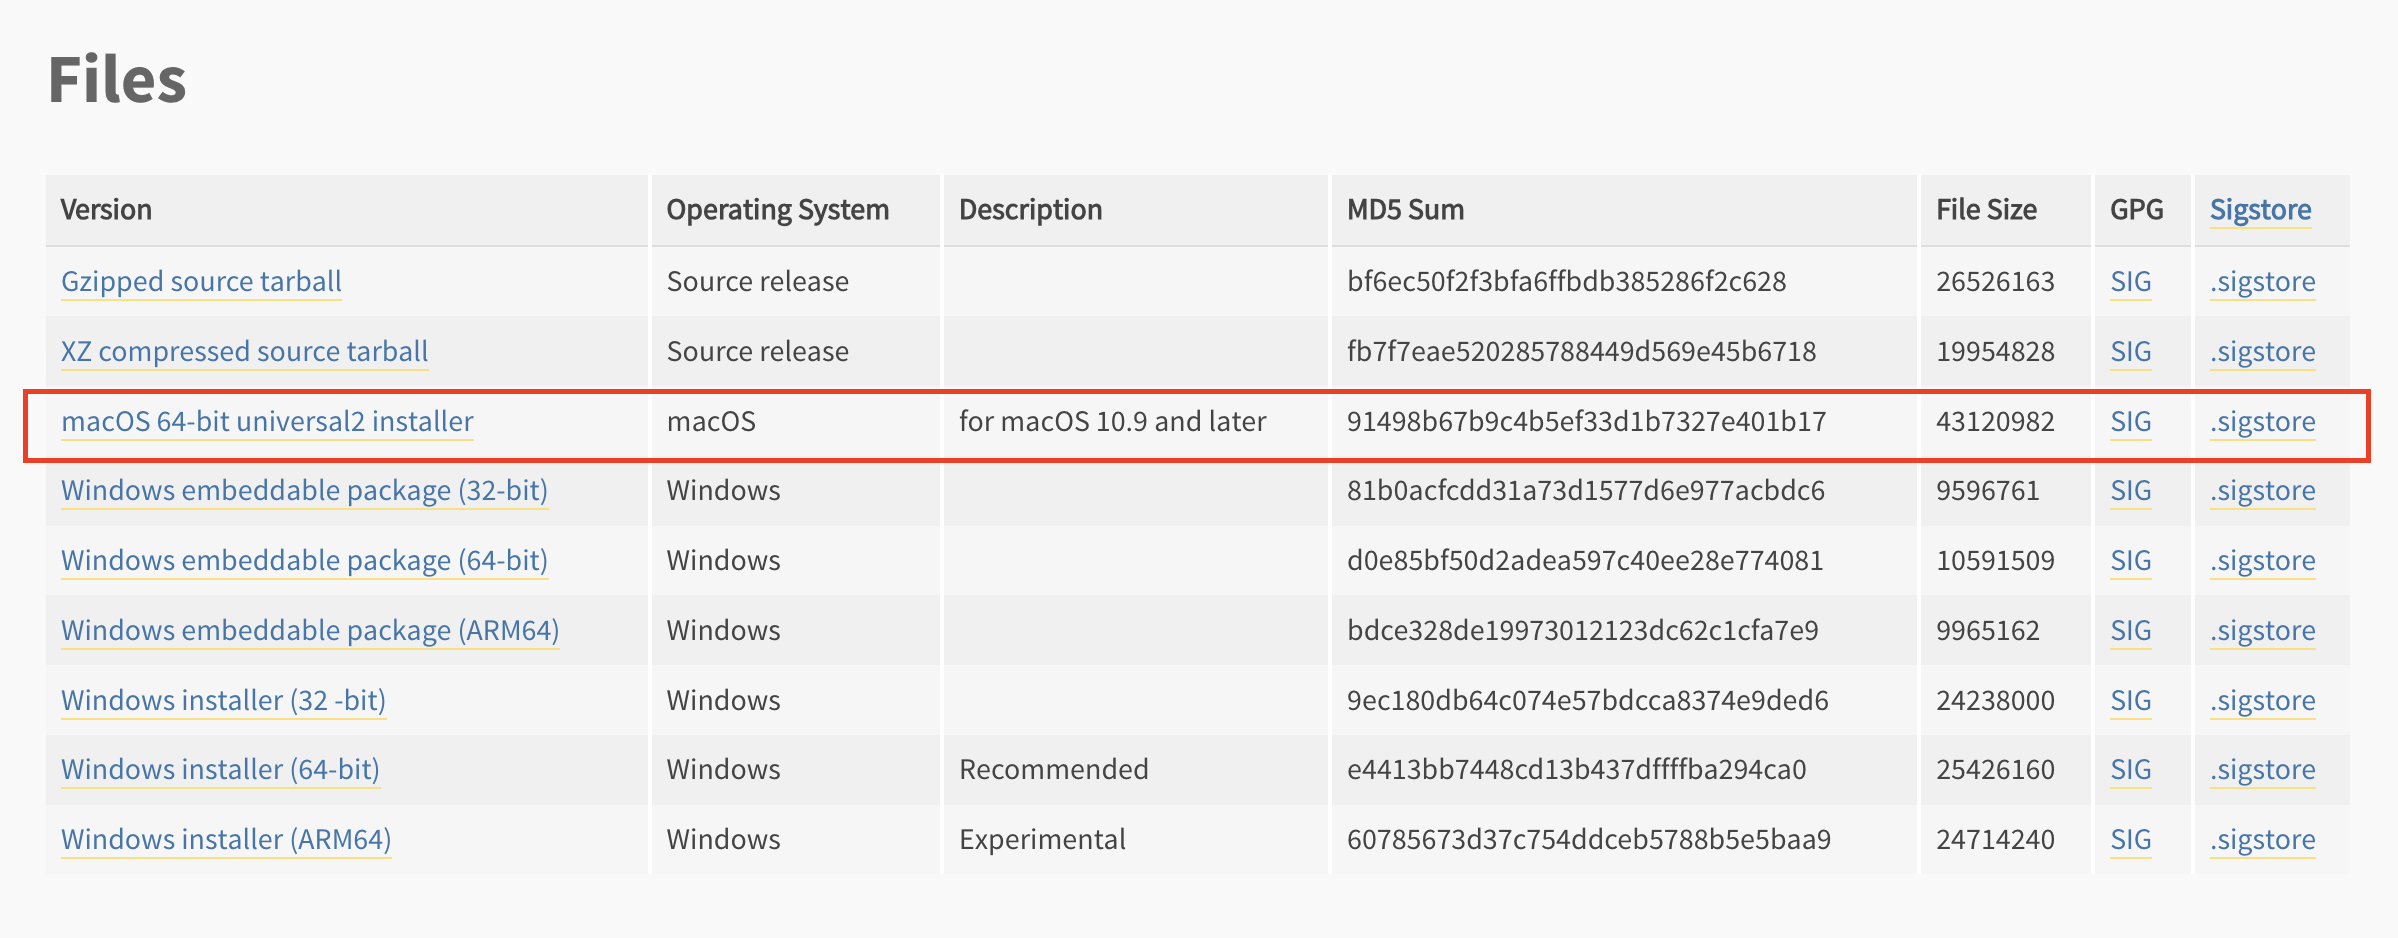2398x938 pixels.
Task: Download Windows installer (ARM64)
Action: click(226, 840)
